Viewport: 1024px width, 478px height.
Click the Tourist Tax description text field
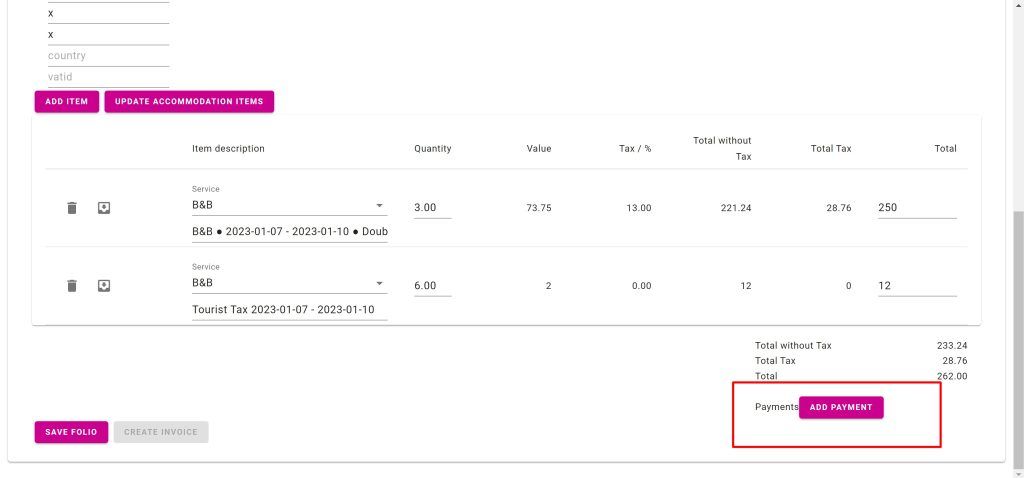pyautogui.click(x=289, y=309)
